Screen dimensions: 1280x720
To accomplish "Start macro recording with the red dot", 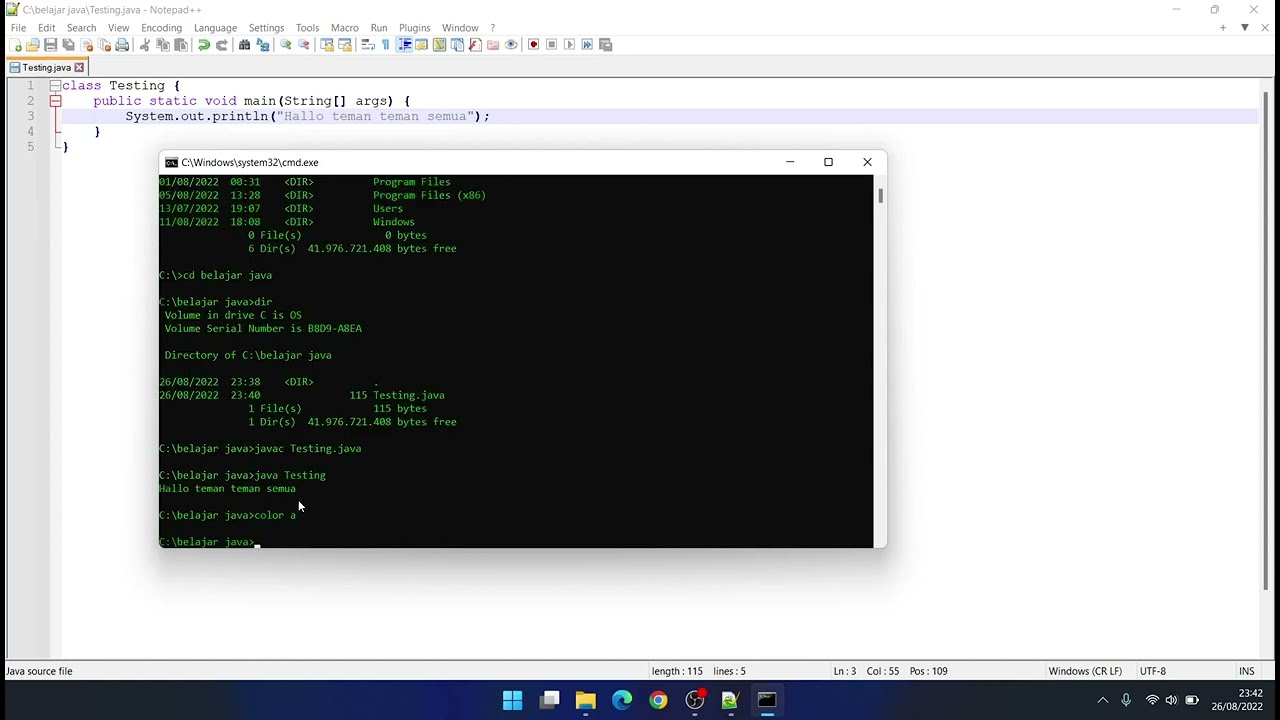I will coord(533,44).
